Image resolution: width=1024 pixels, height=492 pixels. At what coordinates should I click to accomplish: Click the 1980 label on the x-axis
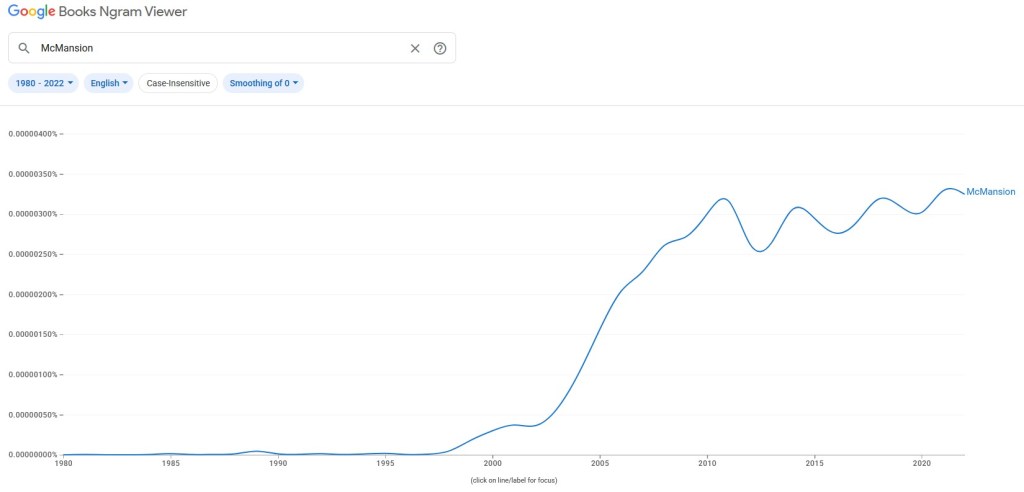click(63, 464)
